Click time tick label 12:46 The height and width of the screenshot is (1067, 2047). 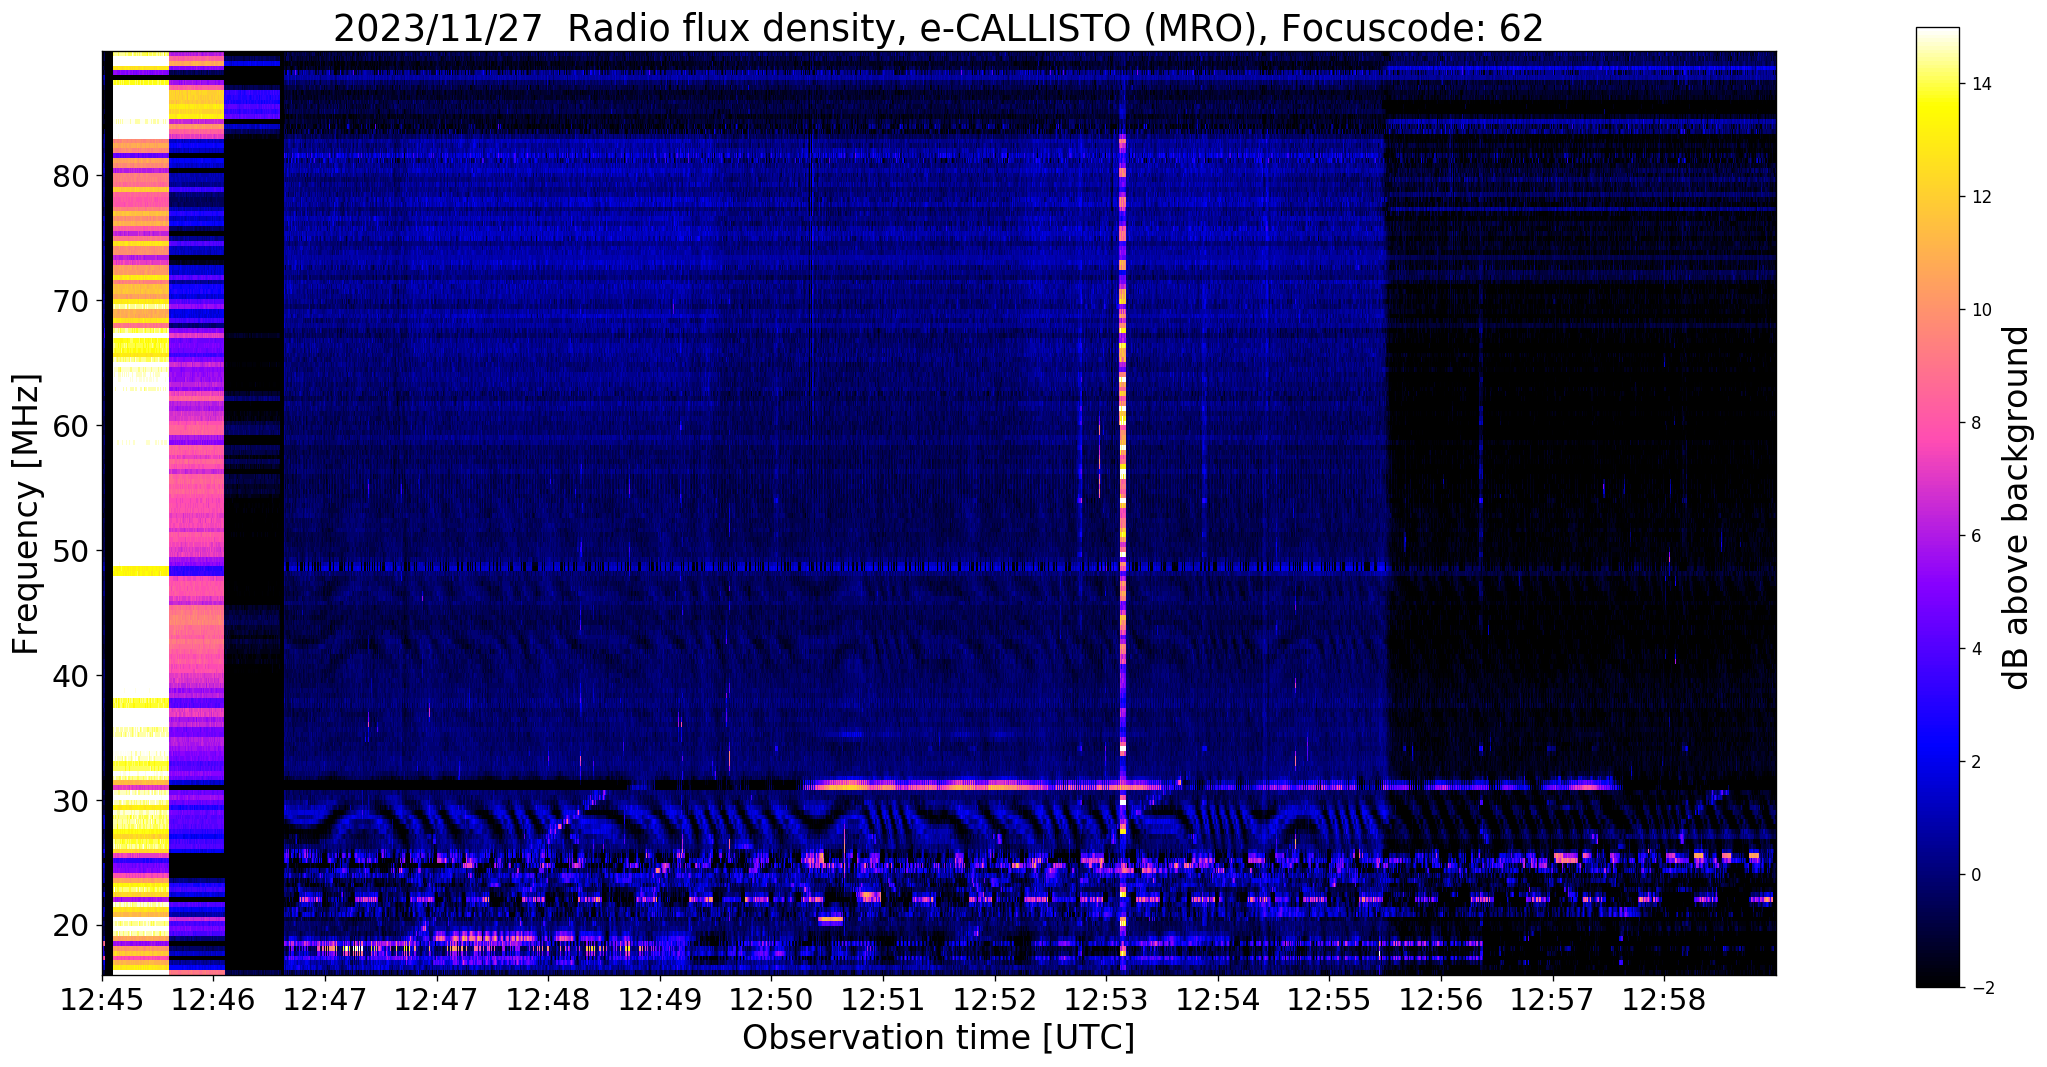[214, 999]
